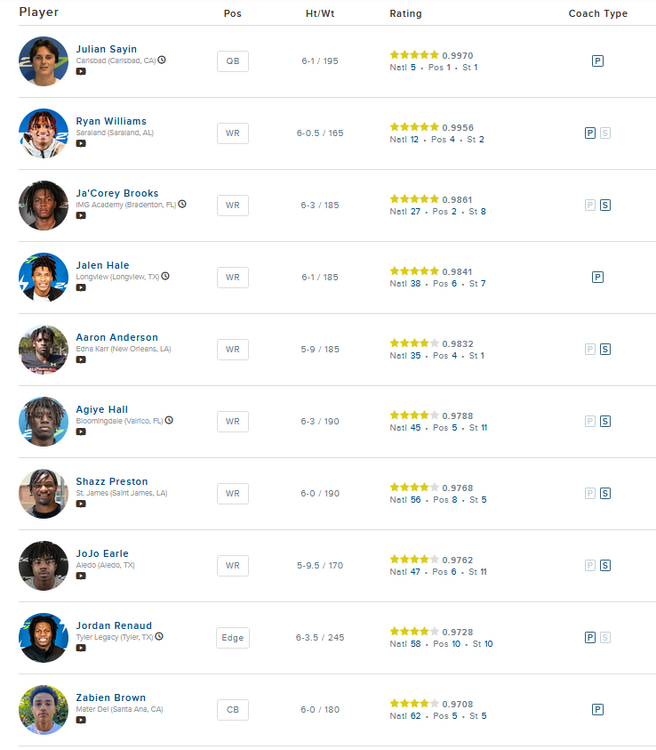Click Ryan Williams' state rank 2 link
656x750 pixels.
coord(481,140)
